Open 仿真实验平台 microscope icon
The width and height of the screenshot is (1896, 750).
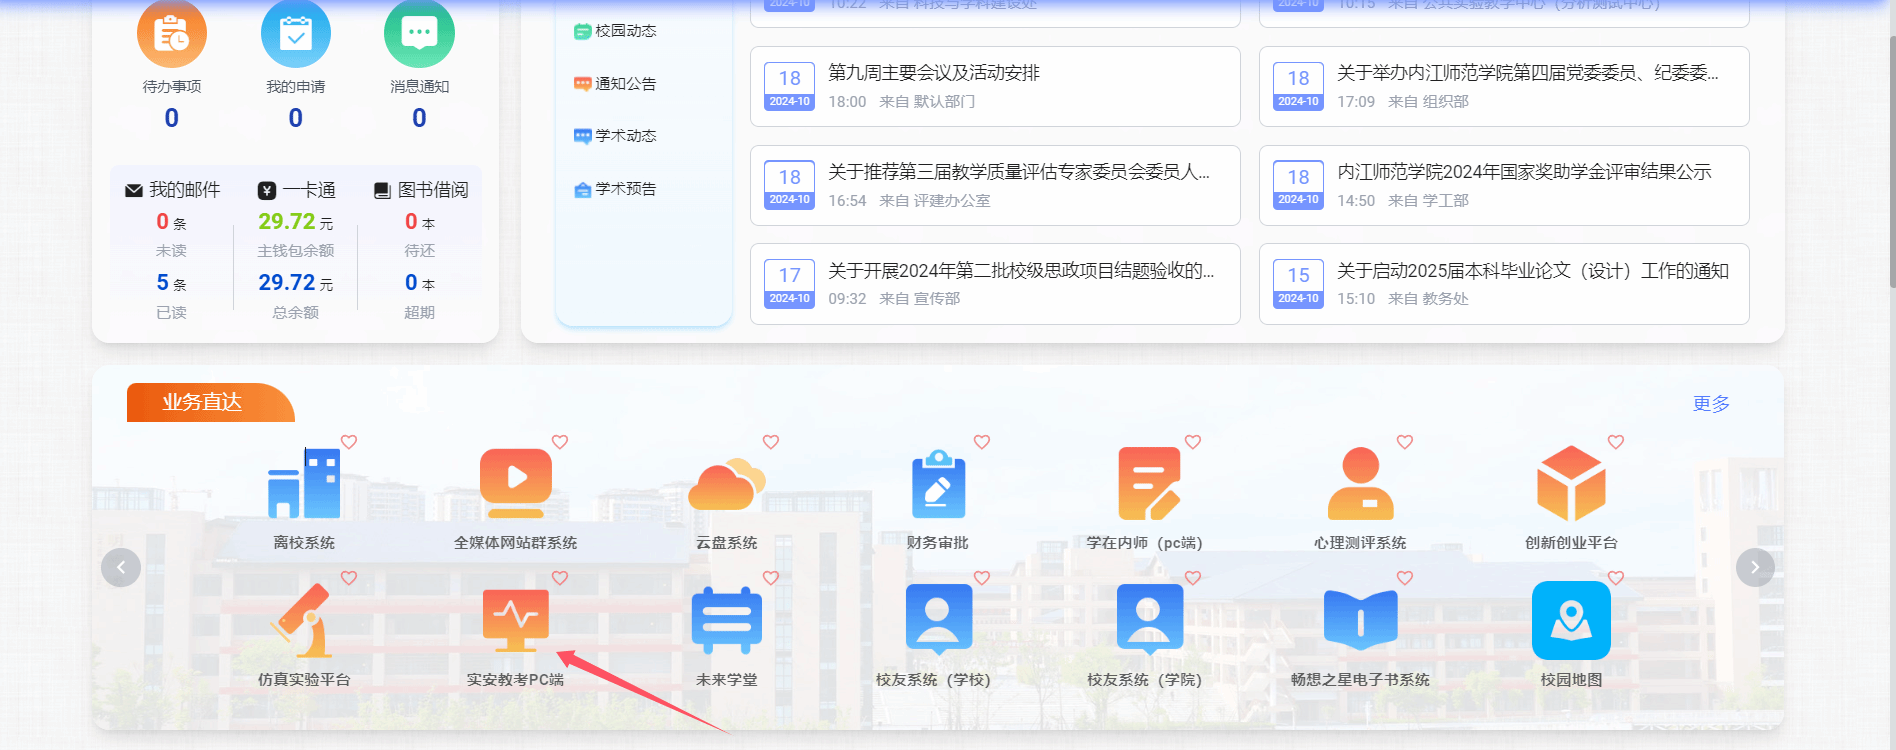(304, 620)
